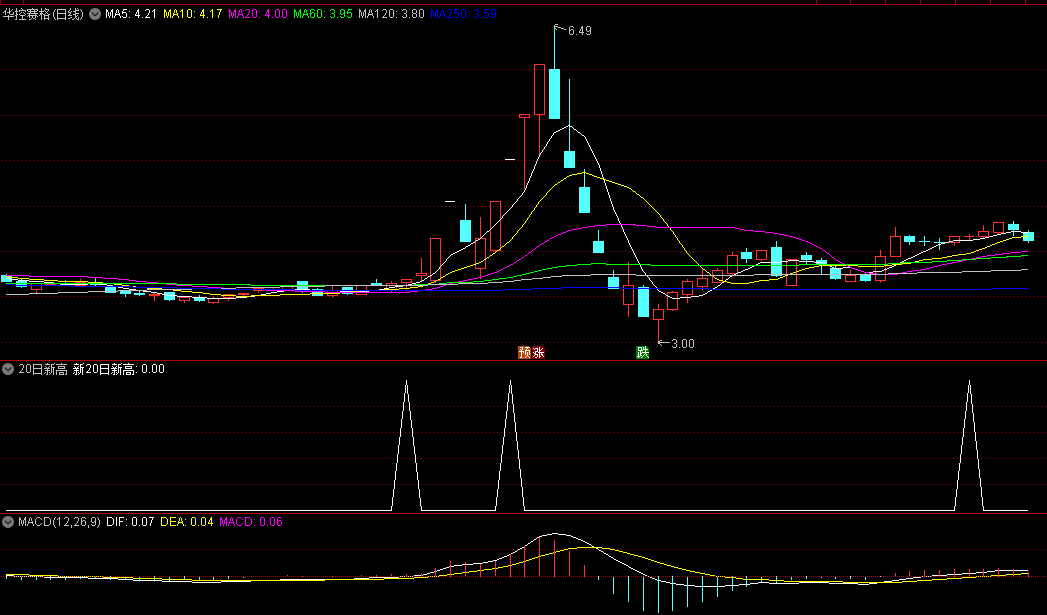1047x615 pixels.
Task: Click the DEA: 0.04 value
Action: [187, 522]
